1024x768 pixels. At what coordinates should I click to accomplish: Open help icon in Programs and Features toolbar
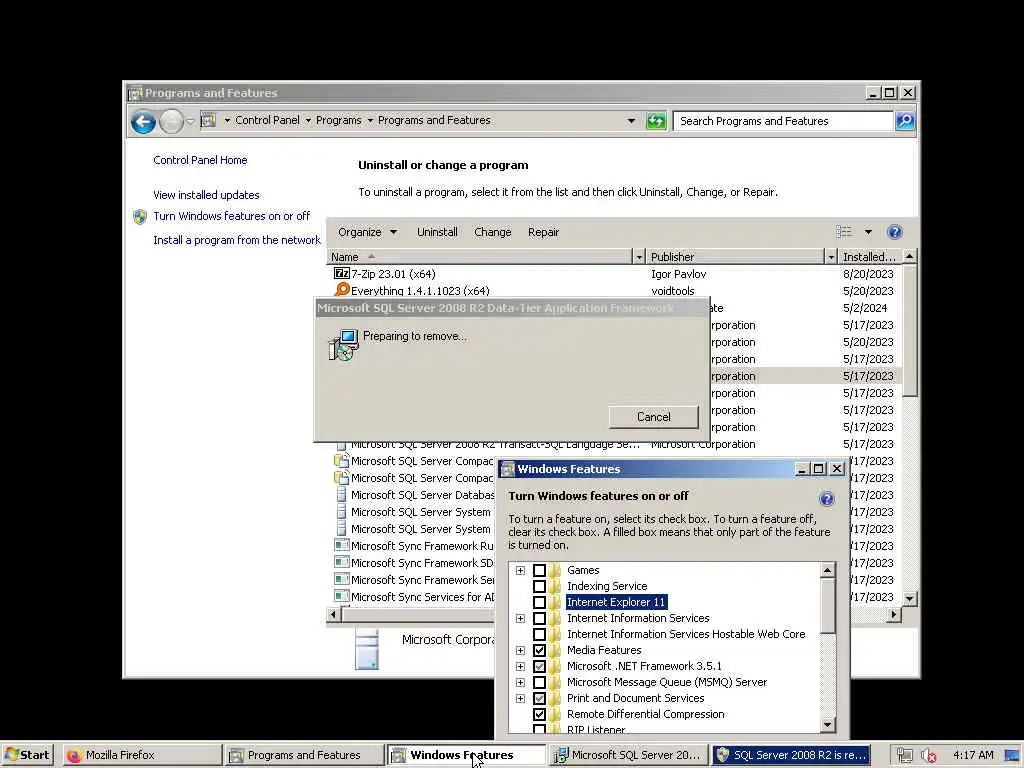[x=895, y=232]
